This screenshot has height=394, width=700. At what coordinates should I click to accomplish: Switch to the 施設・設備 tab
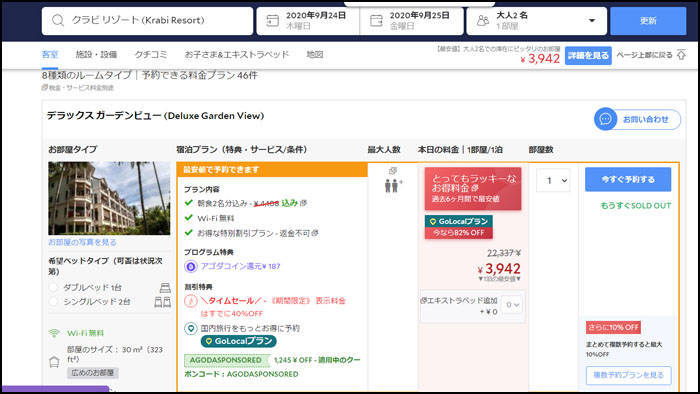point(96,54)
